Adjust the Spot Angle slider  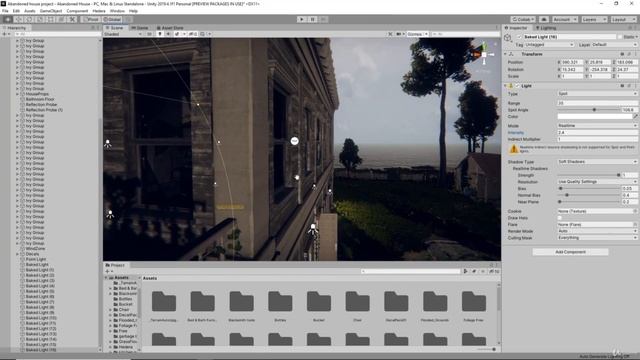(x=588, y=110)
